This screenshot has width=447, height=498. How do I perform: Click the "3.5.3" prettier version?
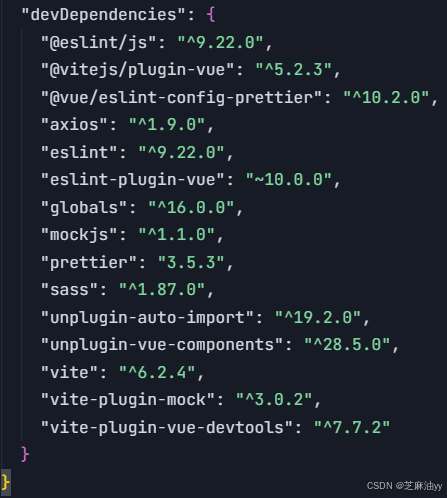[191, 263]
